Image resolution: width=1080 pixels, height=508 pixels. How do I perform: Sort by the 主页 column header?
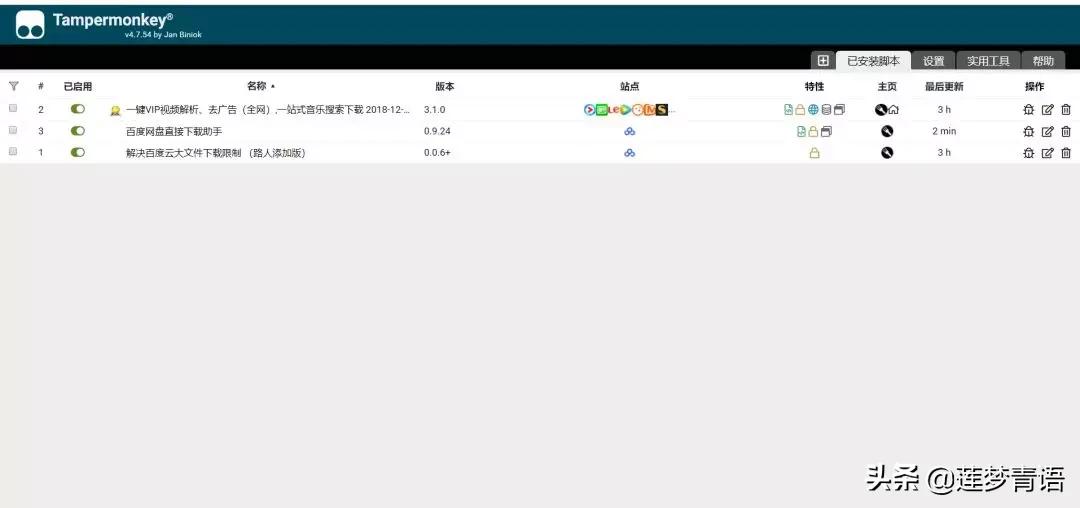click(887, 87)
